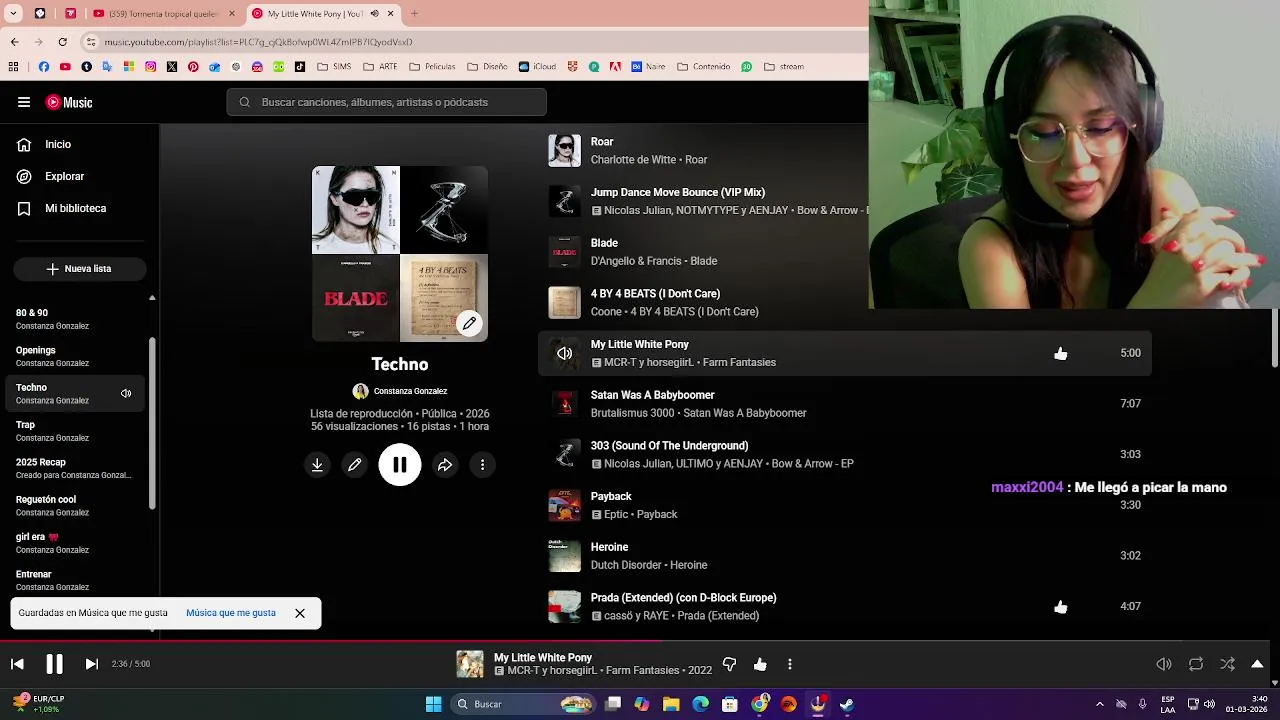
Task: Click the search songs, albums, artists field
Action: [386, 102]
